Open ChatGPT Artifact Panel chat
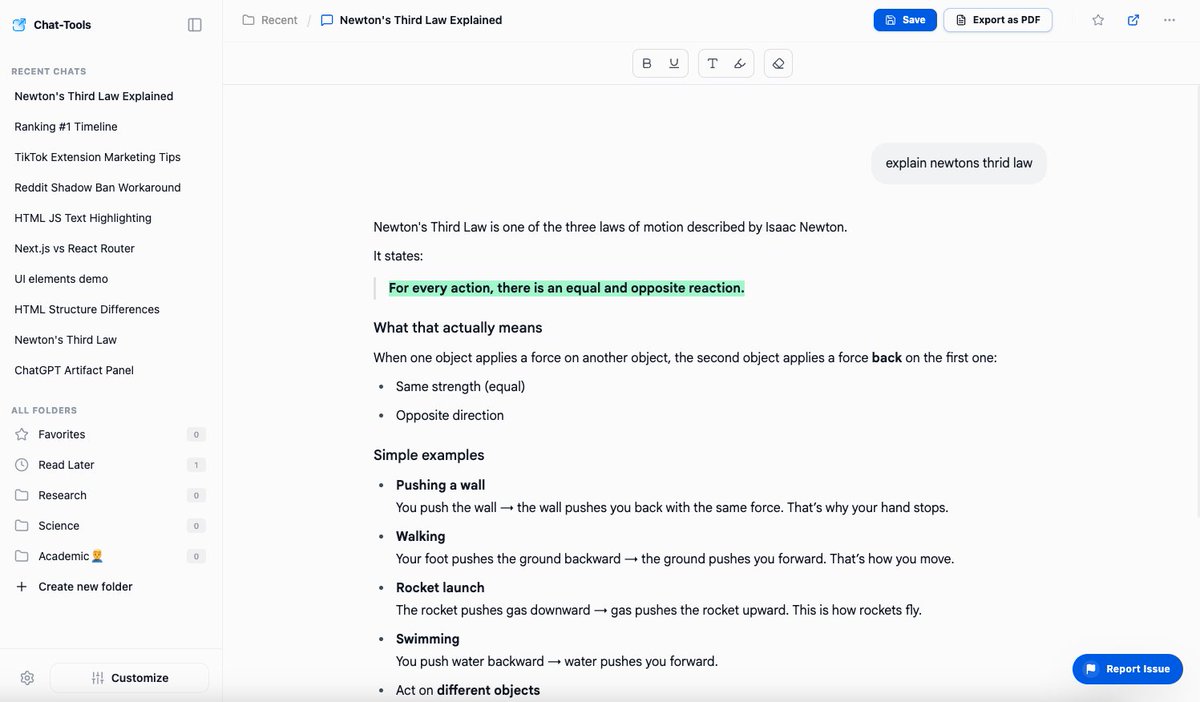The height and width of the screenshot is (702, 1200). pos(74,371)
